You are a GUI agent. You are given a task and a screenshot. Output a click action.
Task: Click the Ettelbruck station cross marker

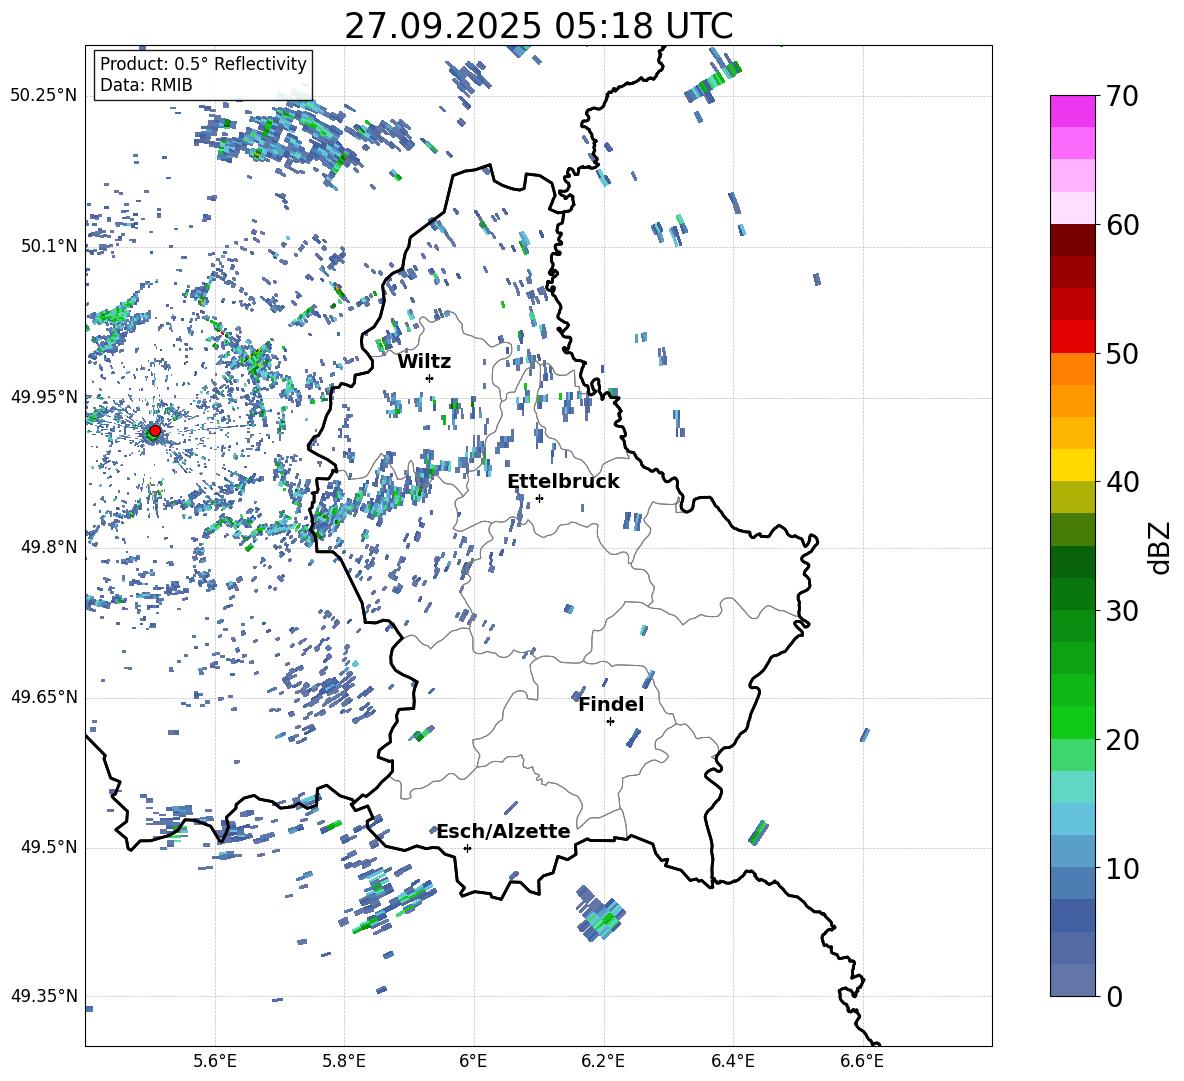pyautogui.click(x=539, y=498)
